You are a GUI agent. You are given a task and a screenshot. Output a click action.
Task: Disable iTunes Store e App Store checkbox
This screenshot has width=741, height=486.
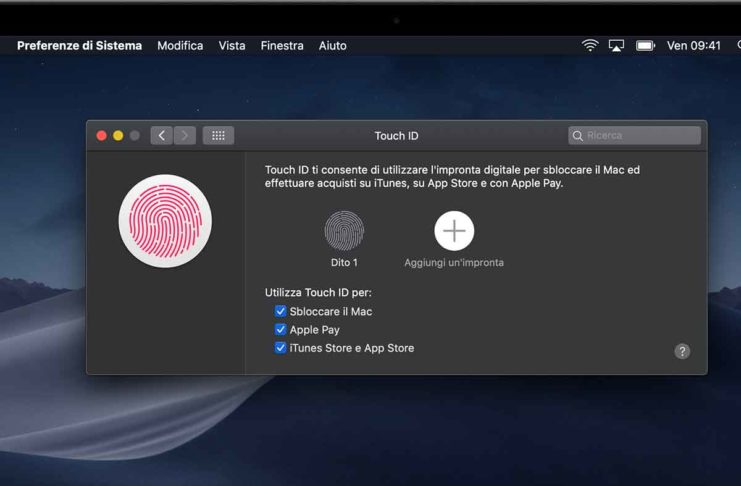click(x=280, y=348)
